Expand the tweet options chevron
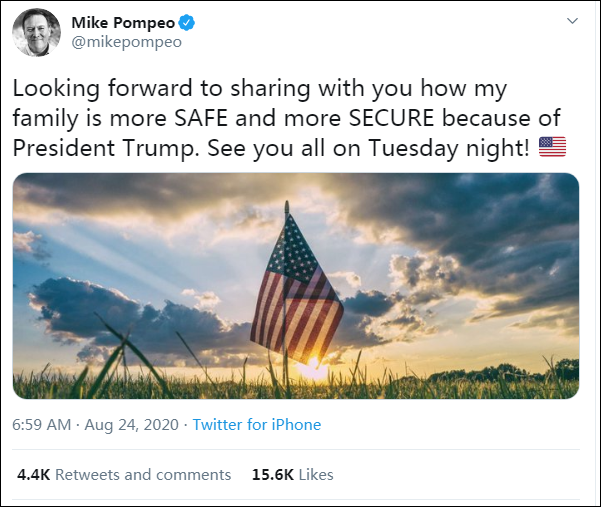The height and width of the screenshot is (507, 601). coord(572,22)
